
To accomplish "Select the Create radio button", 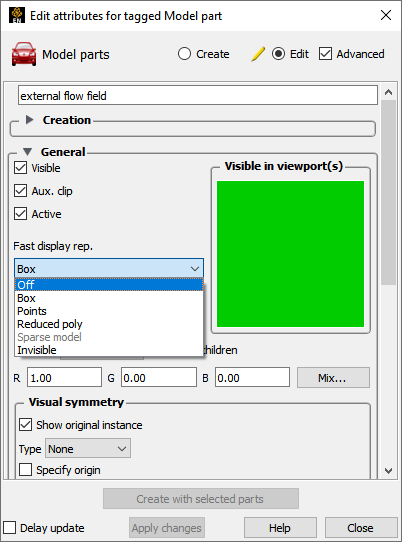I will [184, 54].
